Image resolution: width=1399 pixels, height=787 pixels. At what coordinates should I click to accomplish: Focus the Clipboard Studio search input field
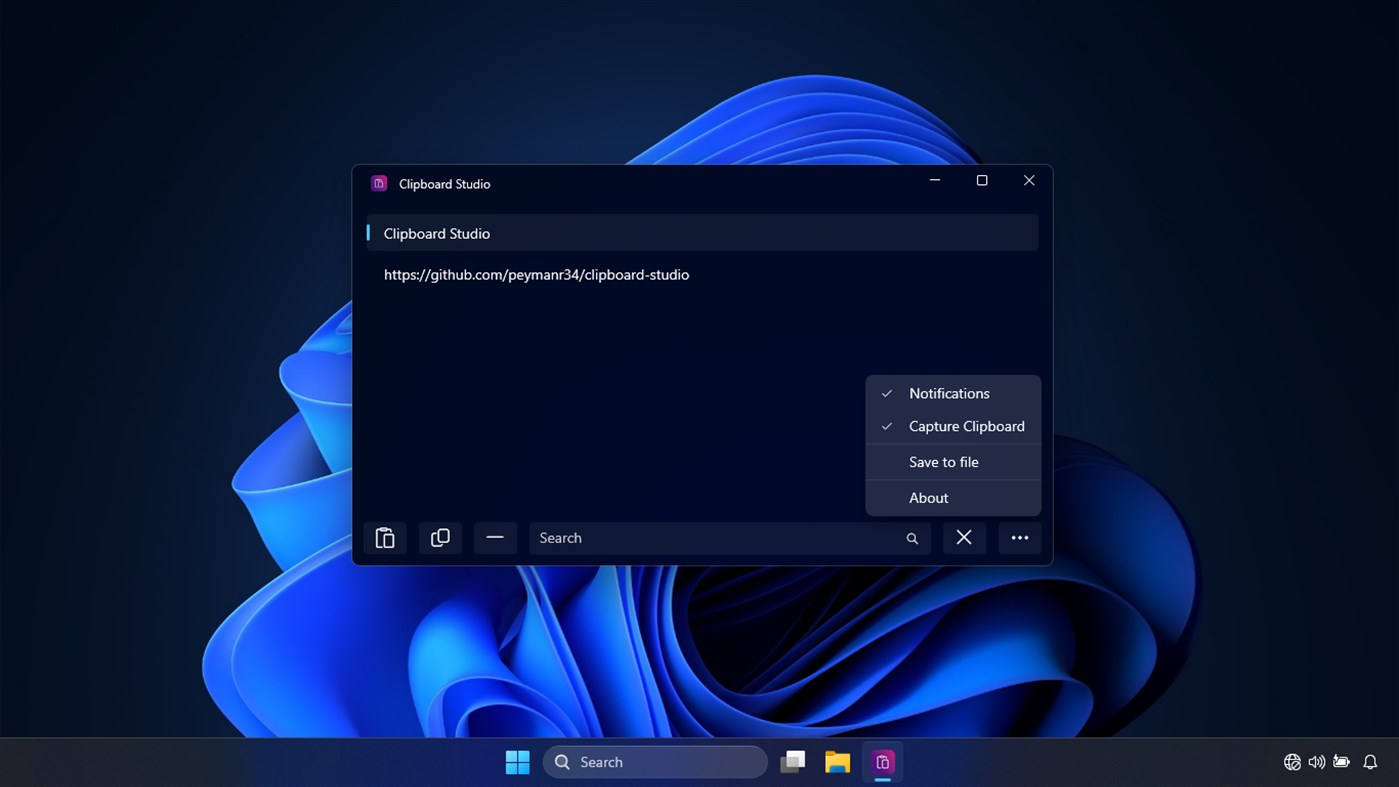click(x=730, y=538)
